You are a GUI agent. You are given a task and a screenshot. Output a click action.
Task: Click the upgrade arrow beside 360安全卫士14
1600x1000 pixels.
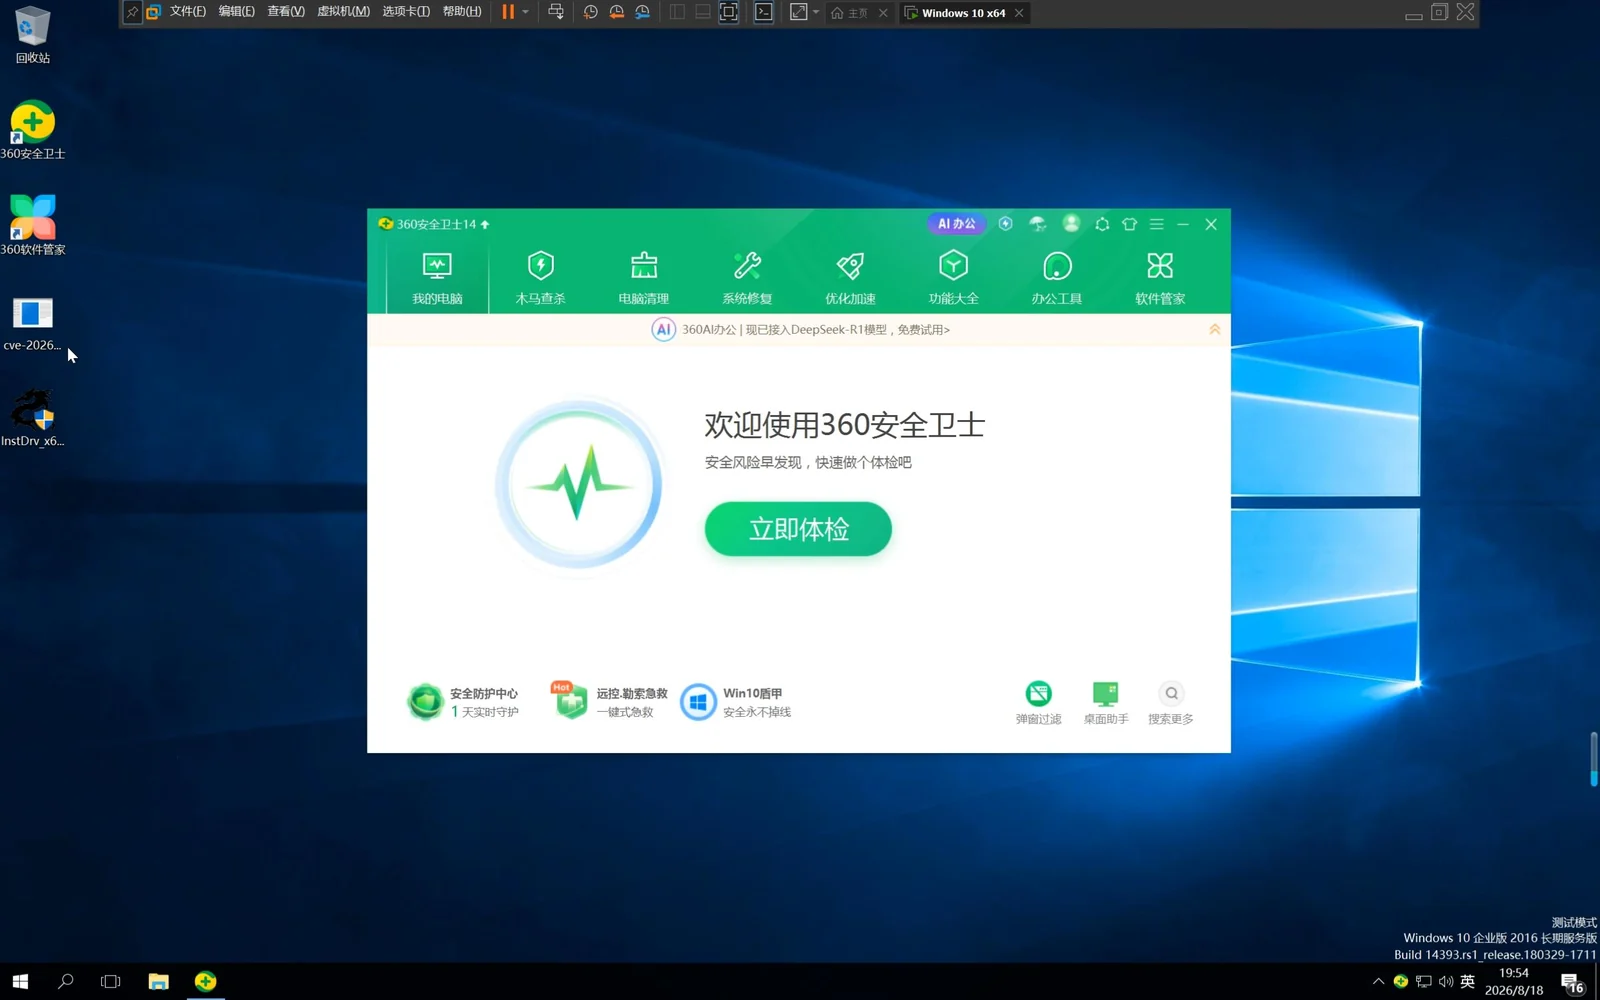(x=485, y=224)
